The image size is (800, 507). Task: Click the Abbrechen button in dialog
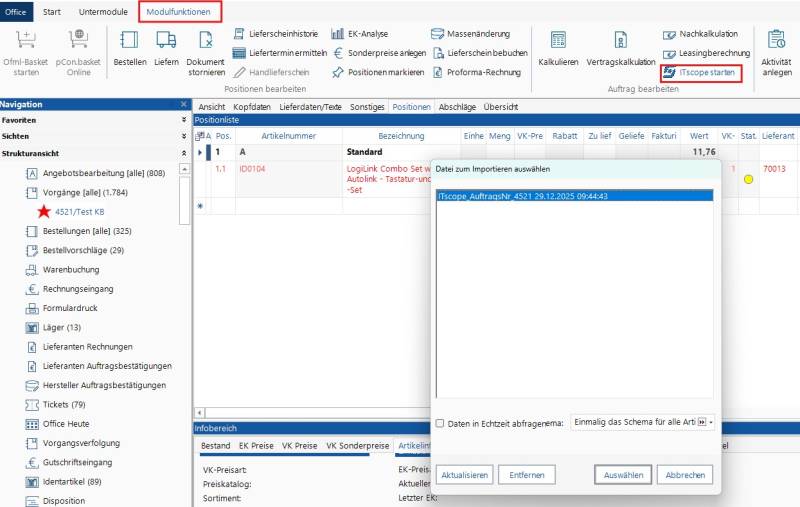click(x=685, y=475)
